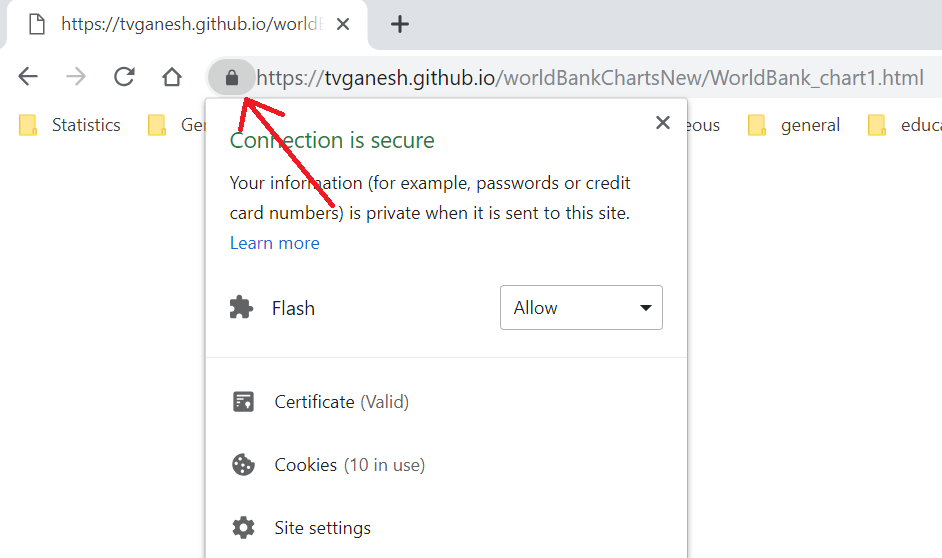The image size is (942, 558).
Task: Open the Statistics bookmarks folder
Action: pos(70,125)
